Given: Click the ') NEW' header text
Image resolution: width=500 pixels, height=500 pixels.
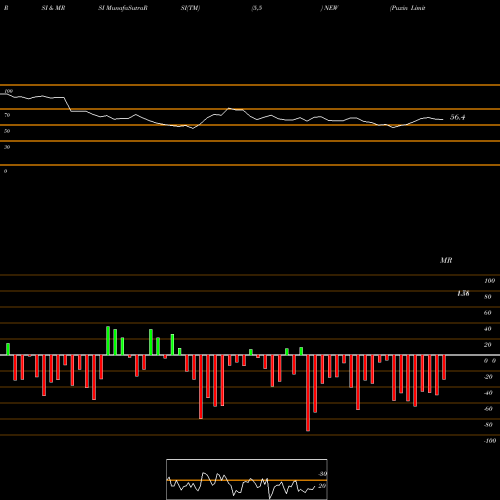Looking at the screenshot, I should [329, 8].
